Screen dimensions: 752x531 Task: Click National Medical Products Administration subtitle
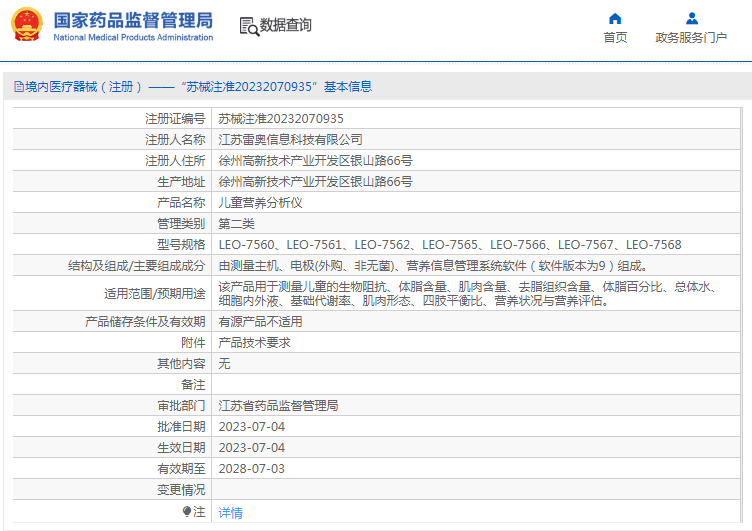click(x=133, y=37)
